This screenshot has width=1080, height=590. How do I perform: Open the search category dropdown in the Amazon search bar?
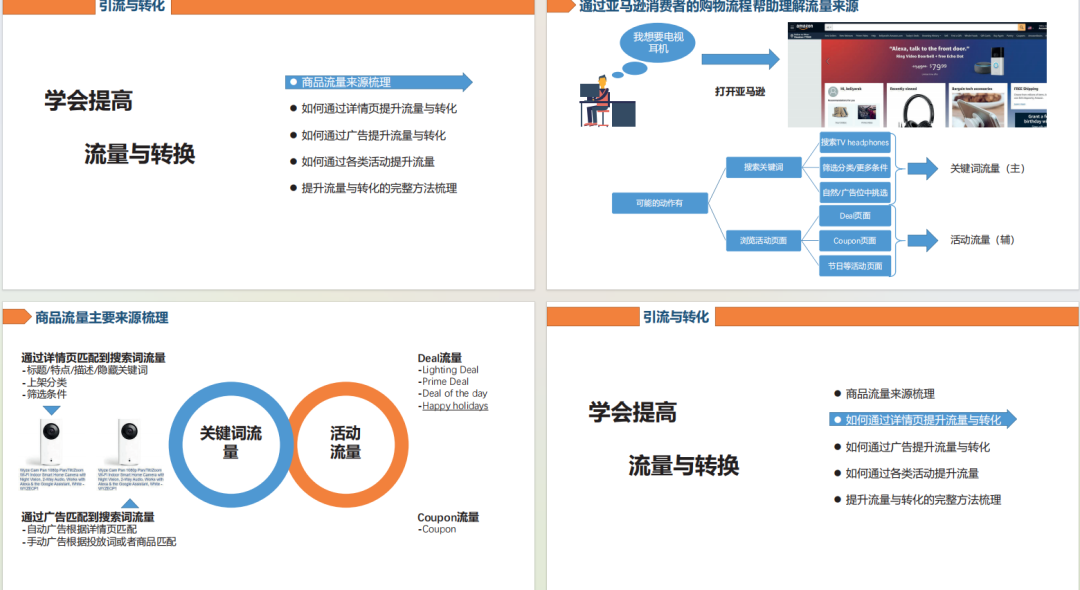(830, 26)
